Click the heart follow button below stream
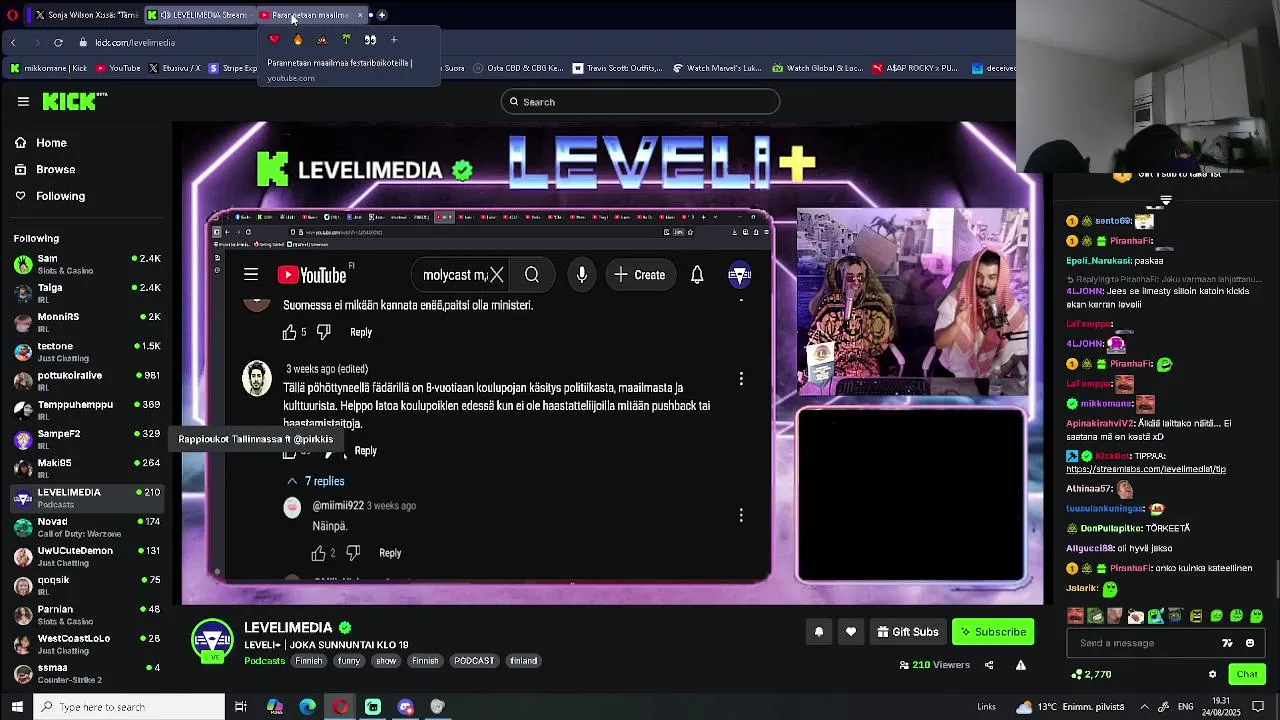 tap(851, 632)
